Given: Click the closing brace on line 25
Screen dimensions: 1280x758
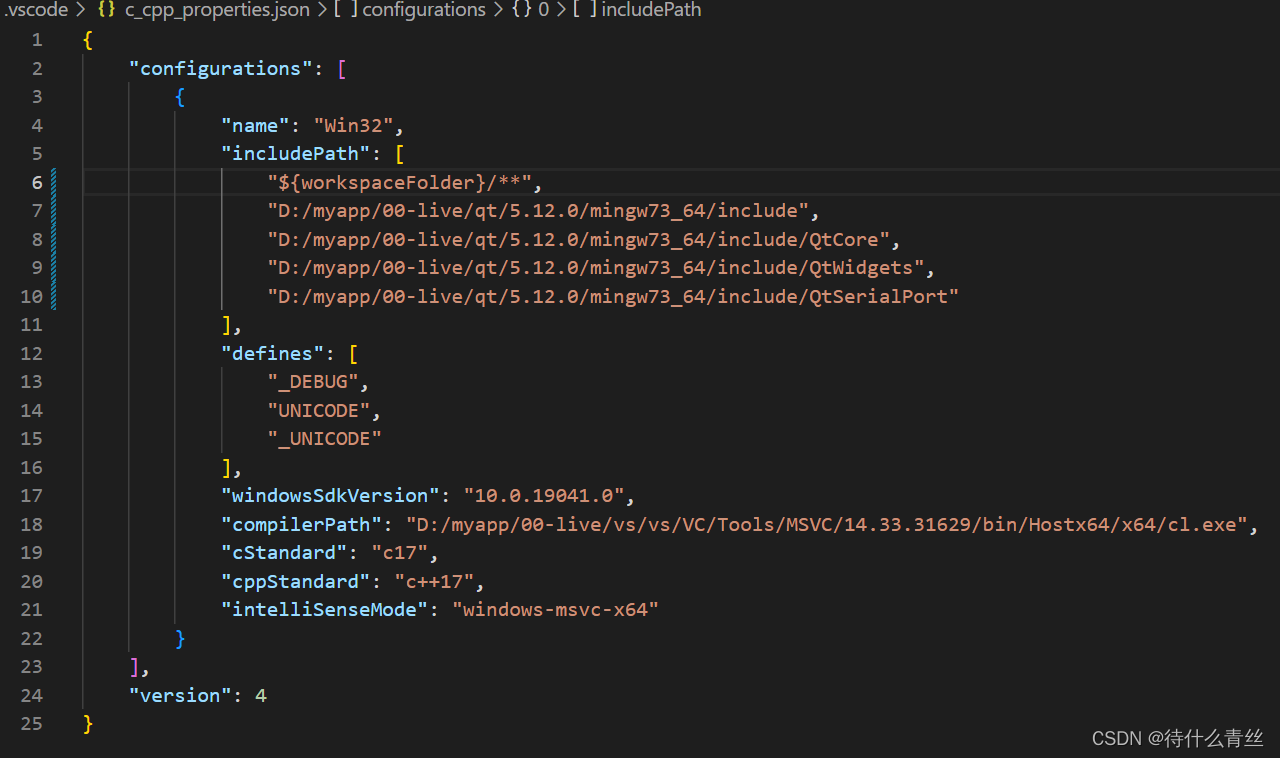Looking at the screenshot, I should pyautogui.click(x=89, y=724).
